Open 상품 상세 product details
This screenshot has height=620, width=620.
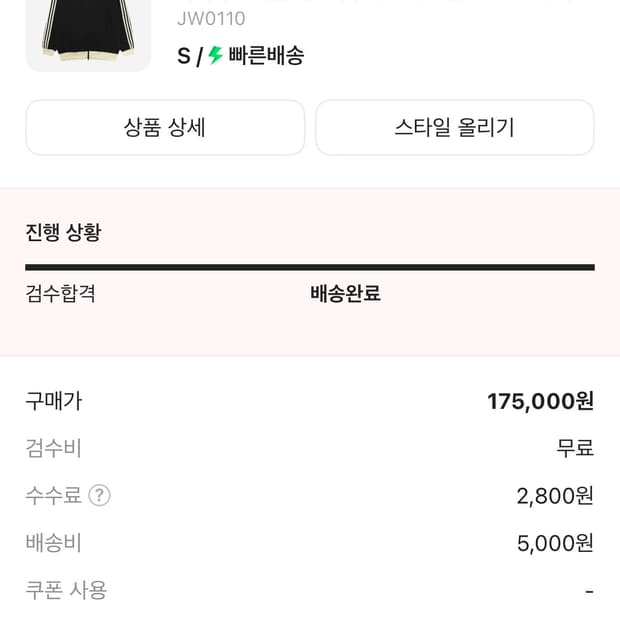point(165,128)
